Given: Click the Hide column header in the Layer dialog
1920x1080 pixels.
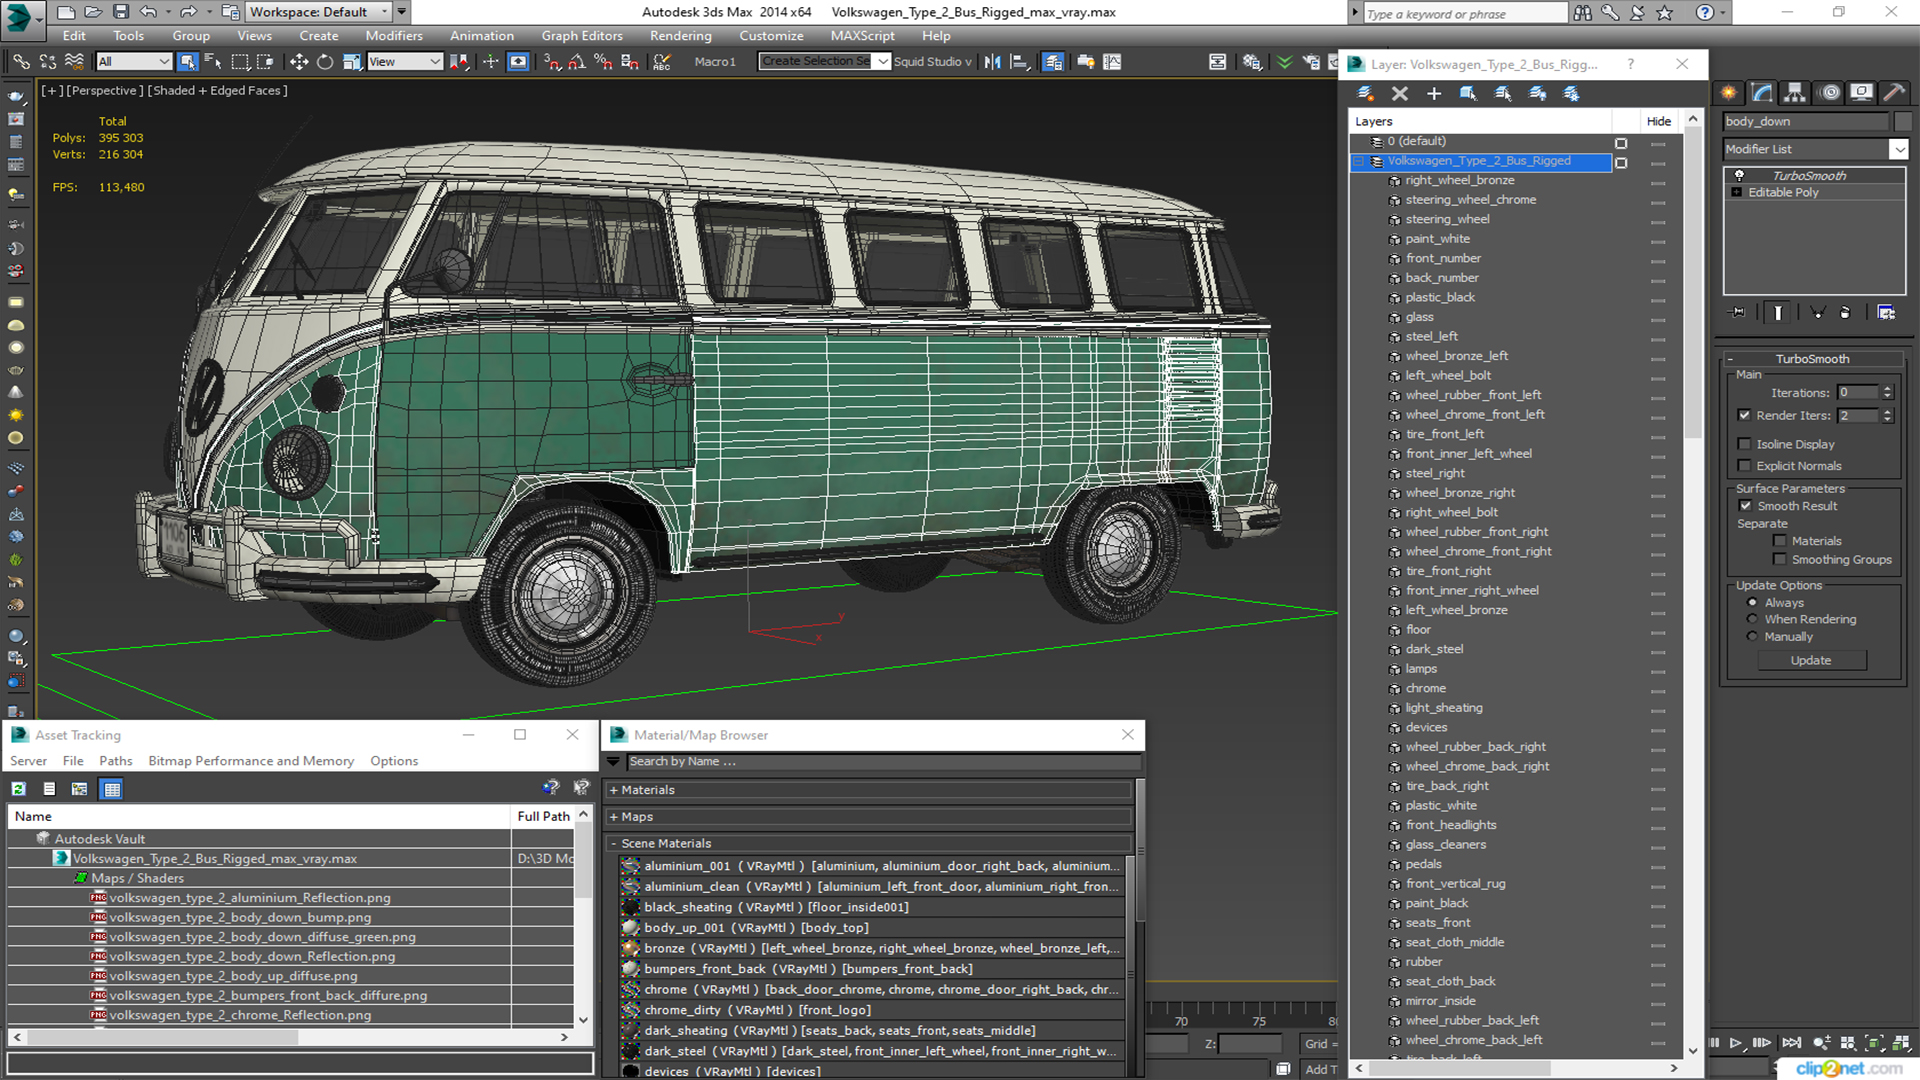Looking at the screenshot, I should [x=1658, y=121].
